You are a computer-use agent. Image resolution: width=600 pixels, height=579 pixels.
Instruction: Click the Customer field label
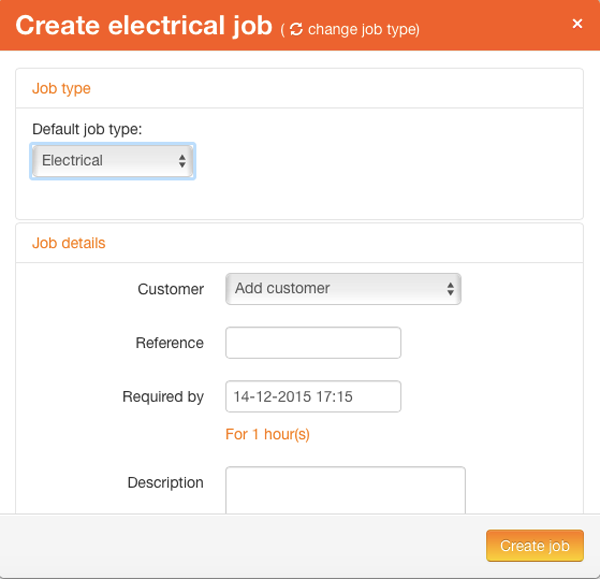coord(171,289)
